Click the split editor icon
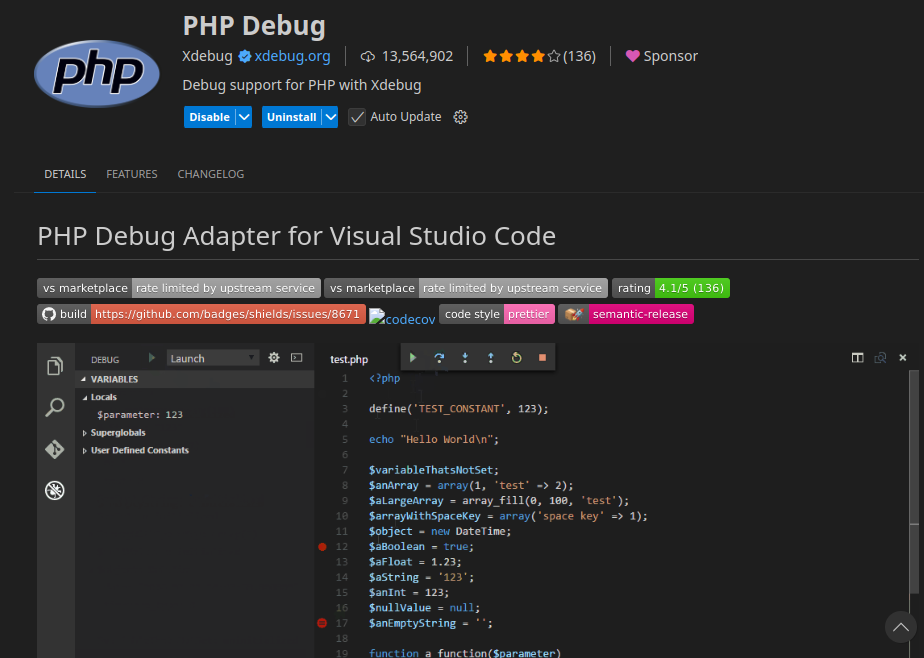This screenshot has width=924, height=658. click(857, 358)
